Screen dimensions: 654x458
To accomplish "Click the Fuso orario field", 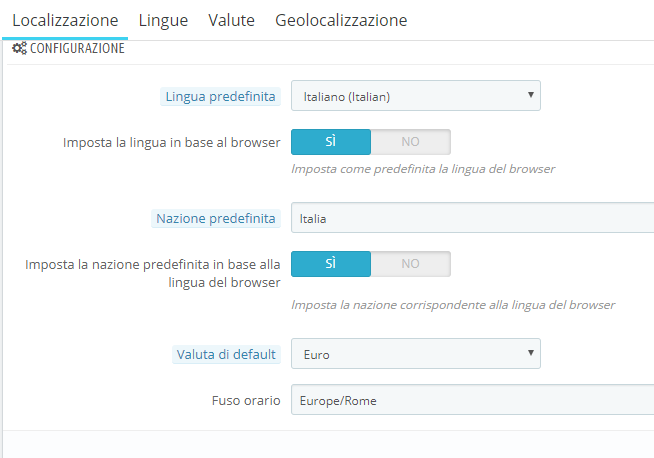I will (x=472, y=401).
